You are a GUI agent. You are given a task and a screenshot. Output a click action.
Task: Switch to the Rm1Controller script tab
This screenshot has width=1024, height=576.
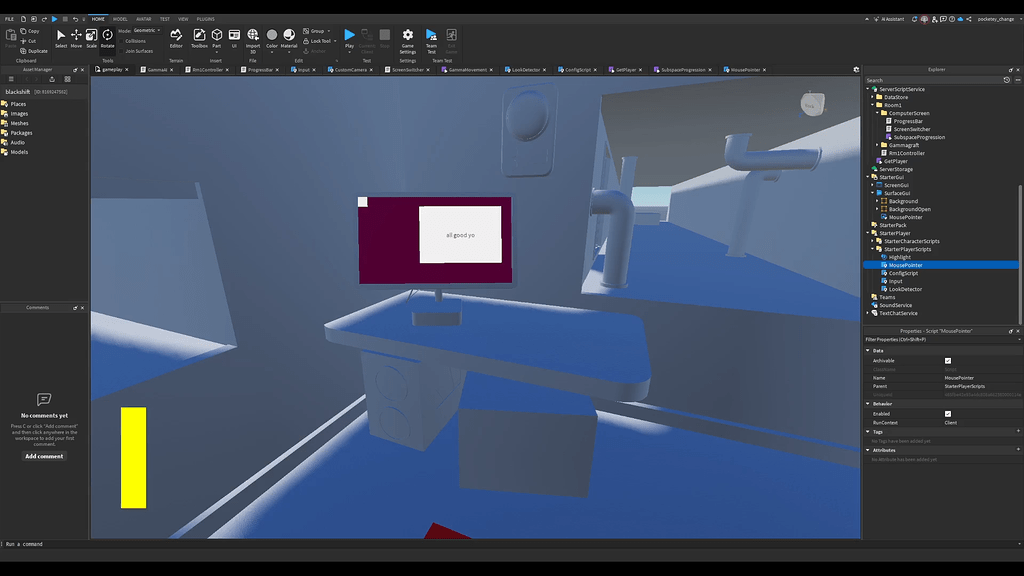click(207, 69)
